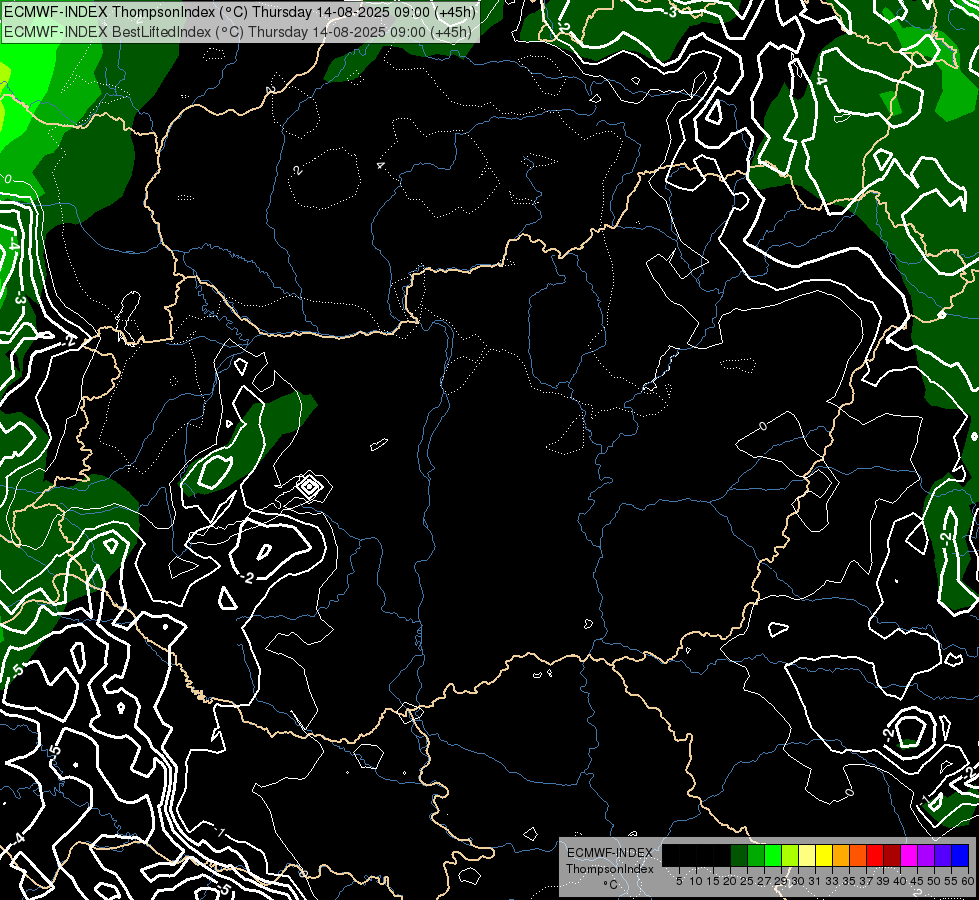Select the pale yellow 30–31 legend swatch

point(807,855)
